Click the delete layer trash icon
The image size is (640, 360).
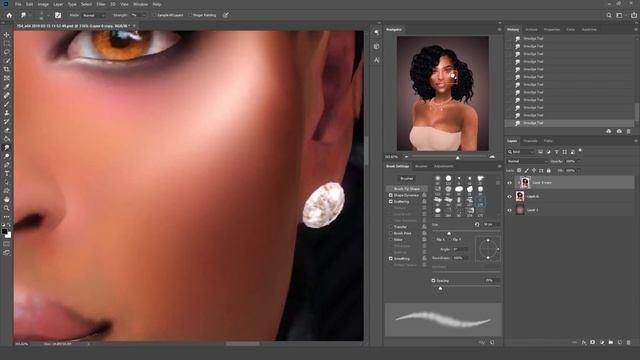click(629, 342)
